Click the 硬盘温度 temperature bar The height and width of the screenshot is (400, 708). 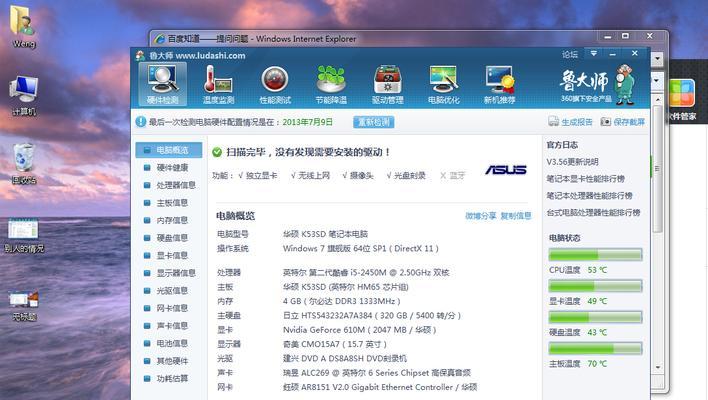point(595,317)
